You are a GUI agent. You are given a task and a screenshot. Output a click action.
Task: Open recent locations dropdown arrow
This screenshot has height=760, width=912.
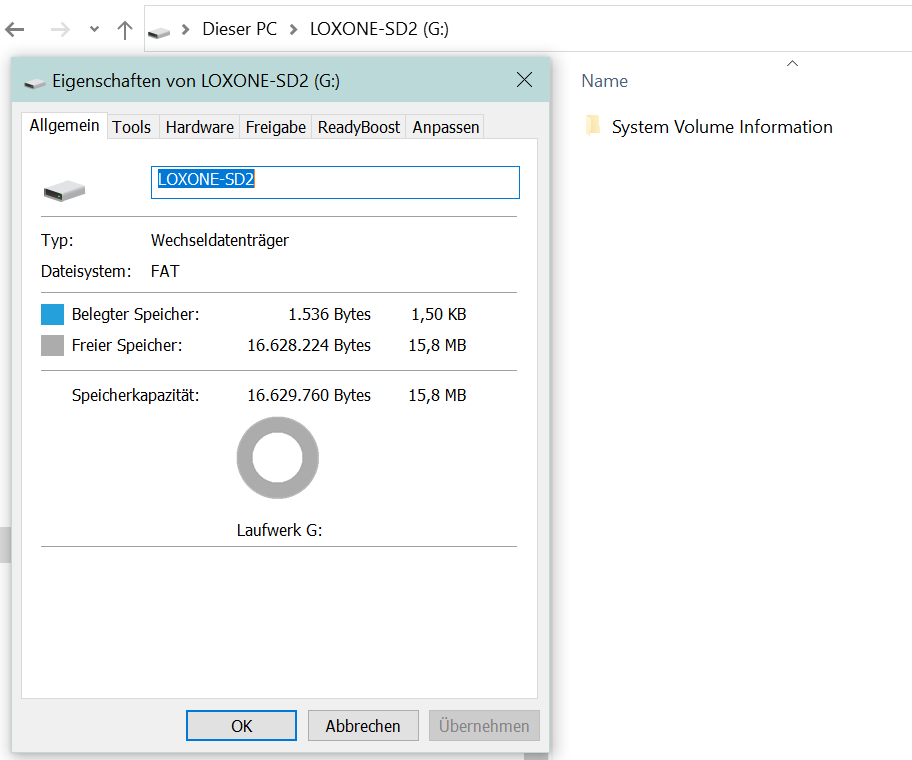point(94,29)
